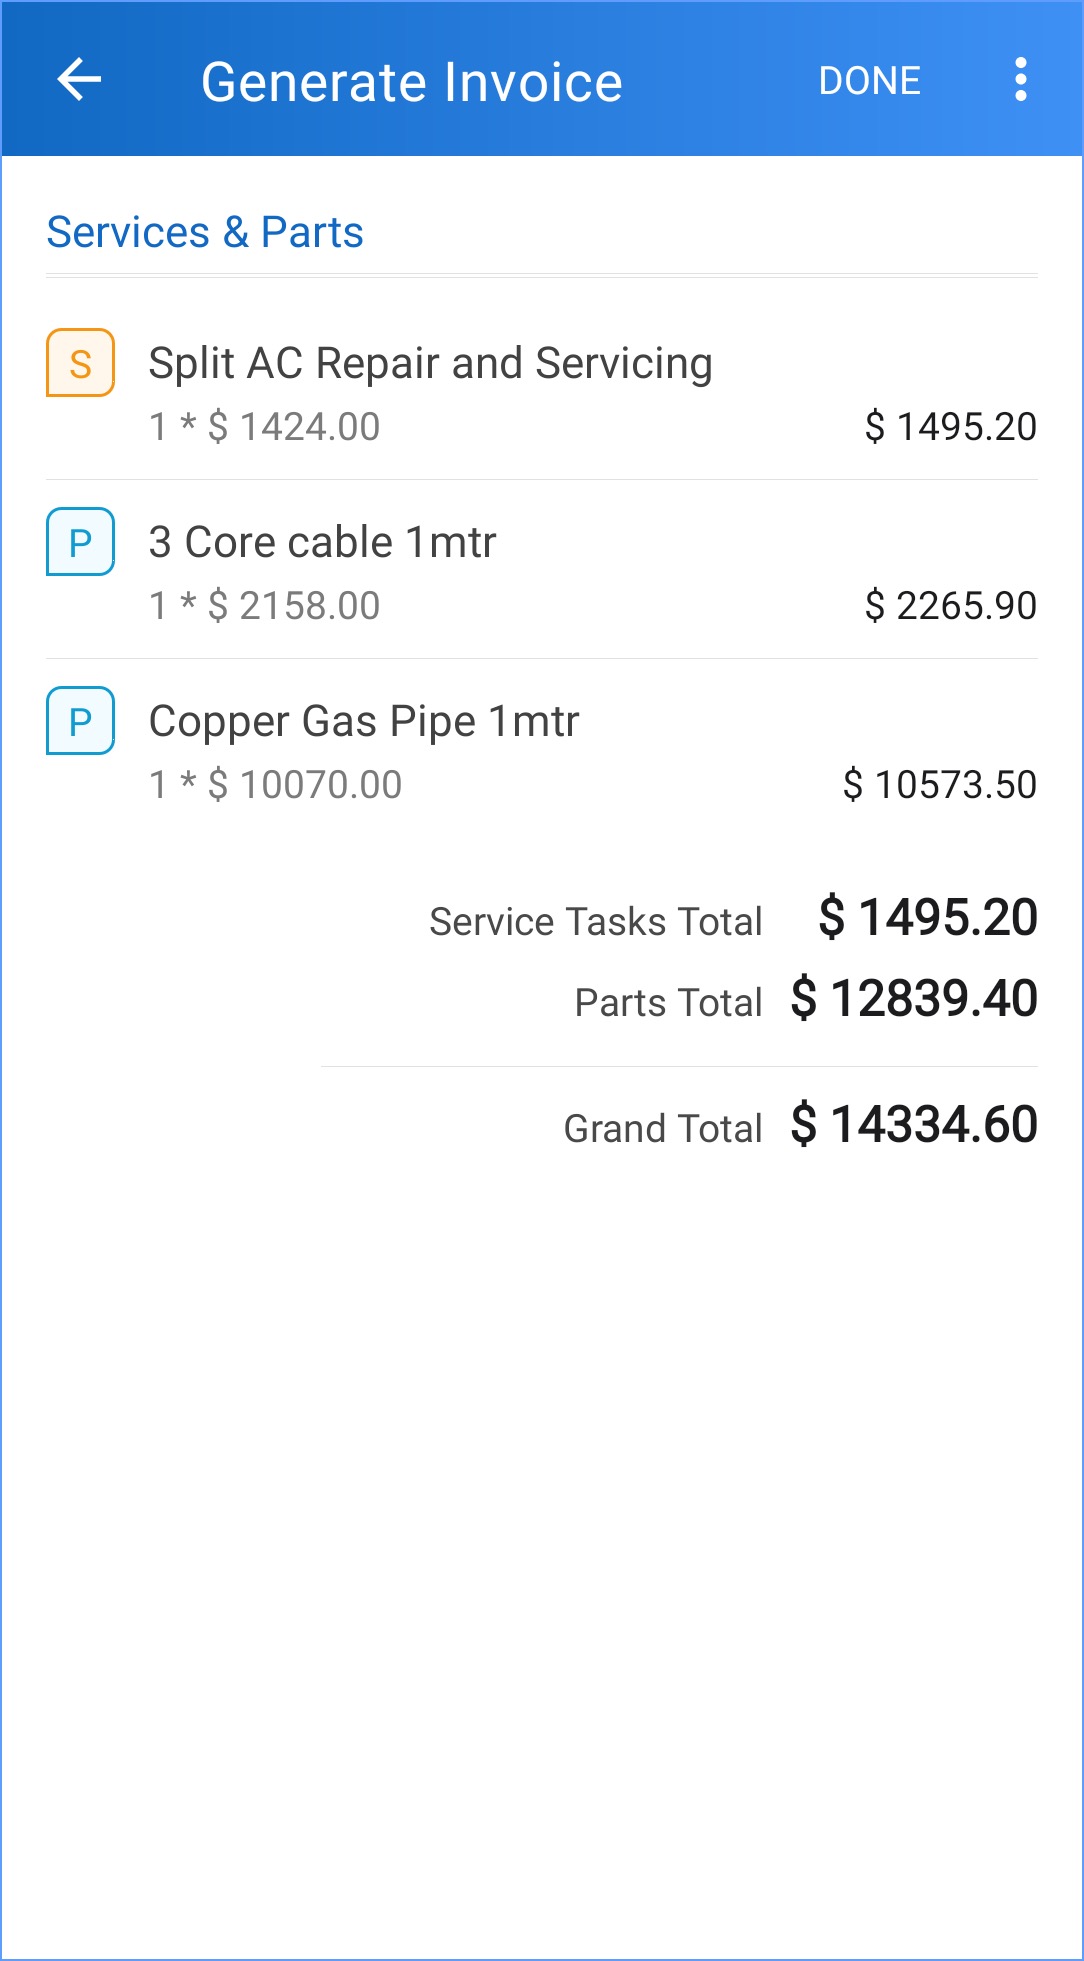Go back using the arrow icon
The width and height of the screenshot is (1084, 1961).
(80, 80)
